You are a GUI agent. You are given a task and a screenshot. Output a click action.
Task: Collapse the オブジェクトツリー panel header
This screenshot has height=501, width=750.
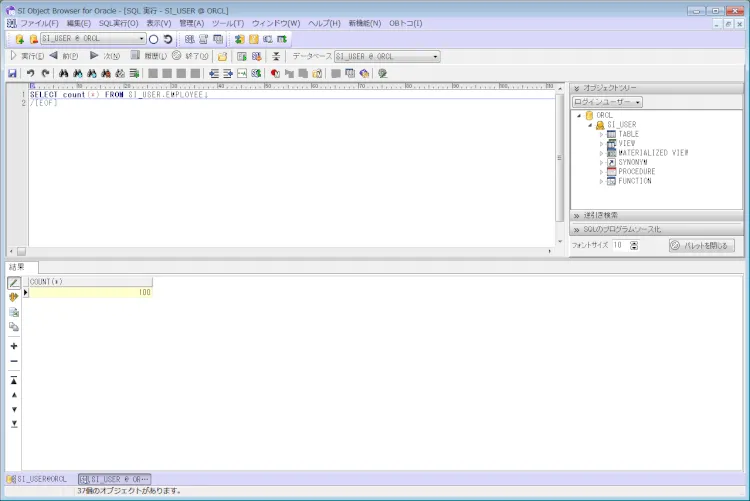pyautogui.click(x=577, y=88)
